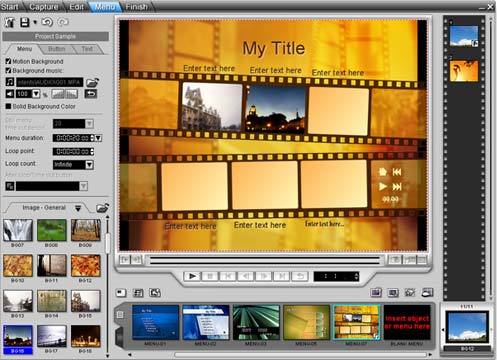Click the Previous chapter icon on menu preview
This screenshot has height=360, width=497.
[x=397, y=172]
